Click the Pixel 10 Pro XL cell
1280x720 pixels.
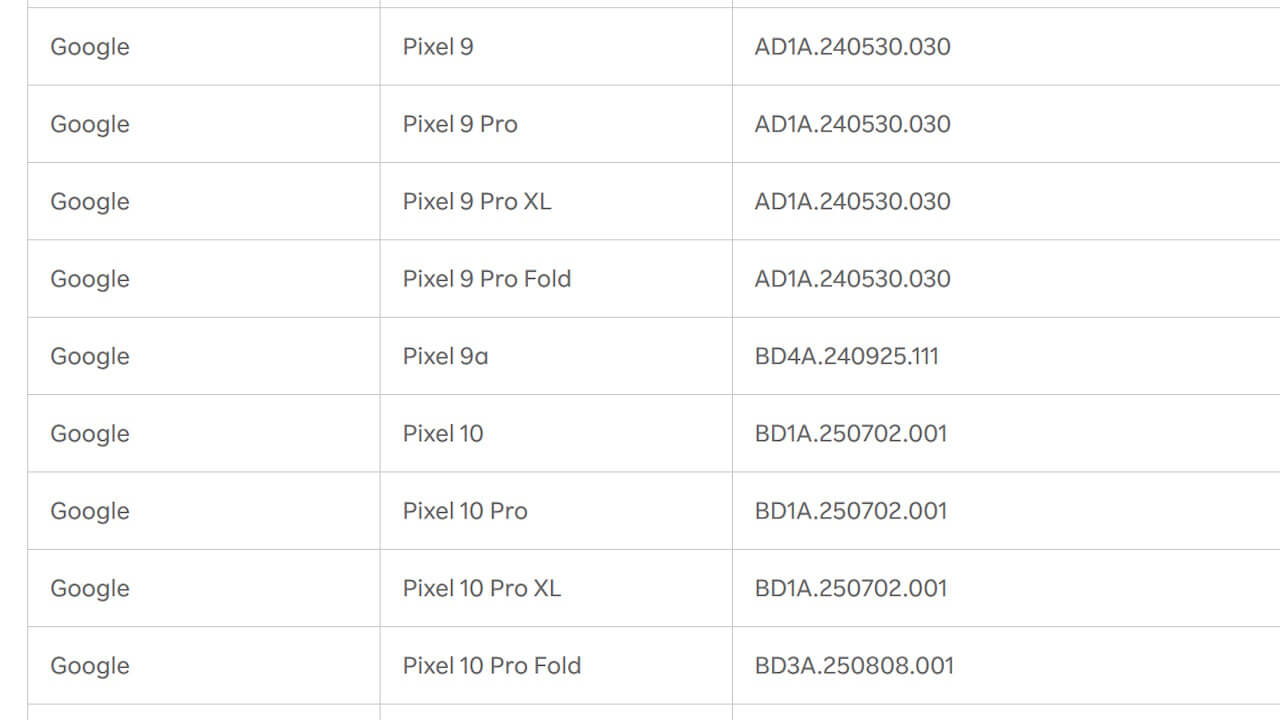(x=482, y=588)
